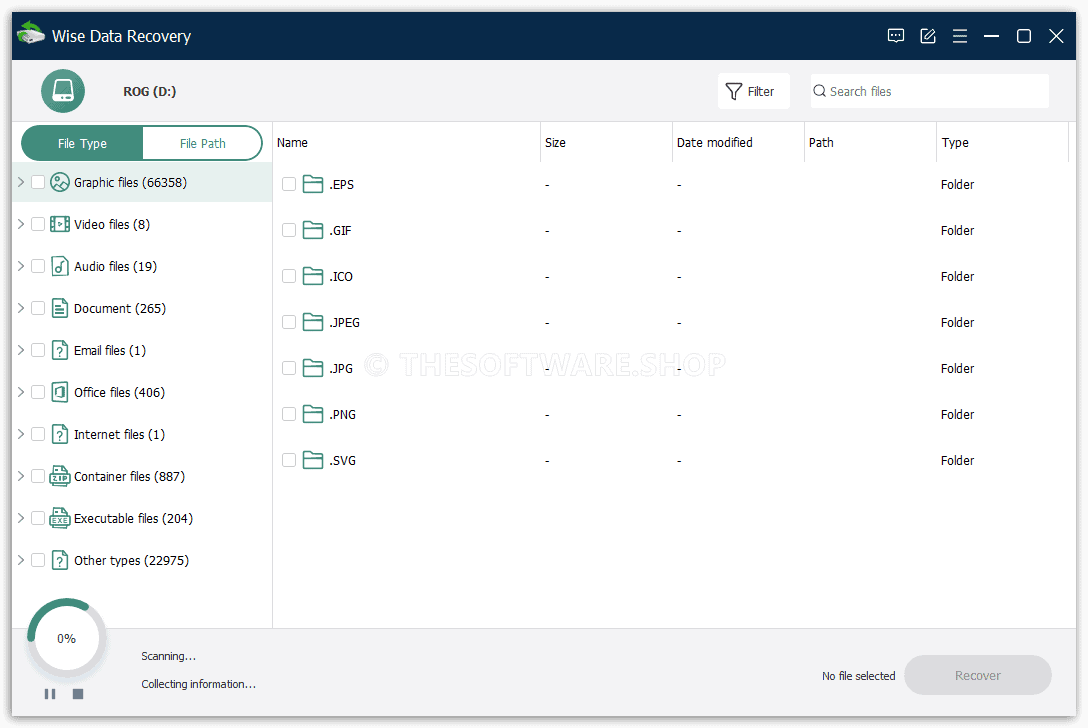Expand the Container files tree node
Image resolution: width=1088 pixels, height=728 pixels.
click(x=21, y=476)
